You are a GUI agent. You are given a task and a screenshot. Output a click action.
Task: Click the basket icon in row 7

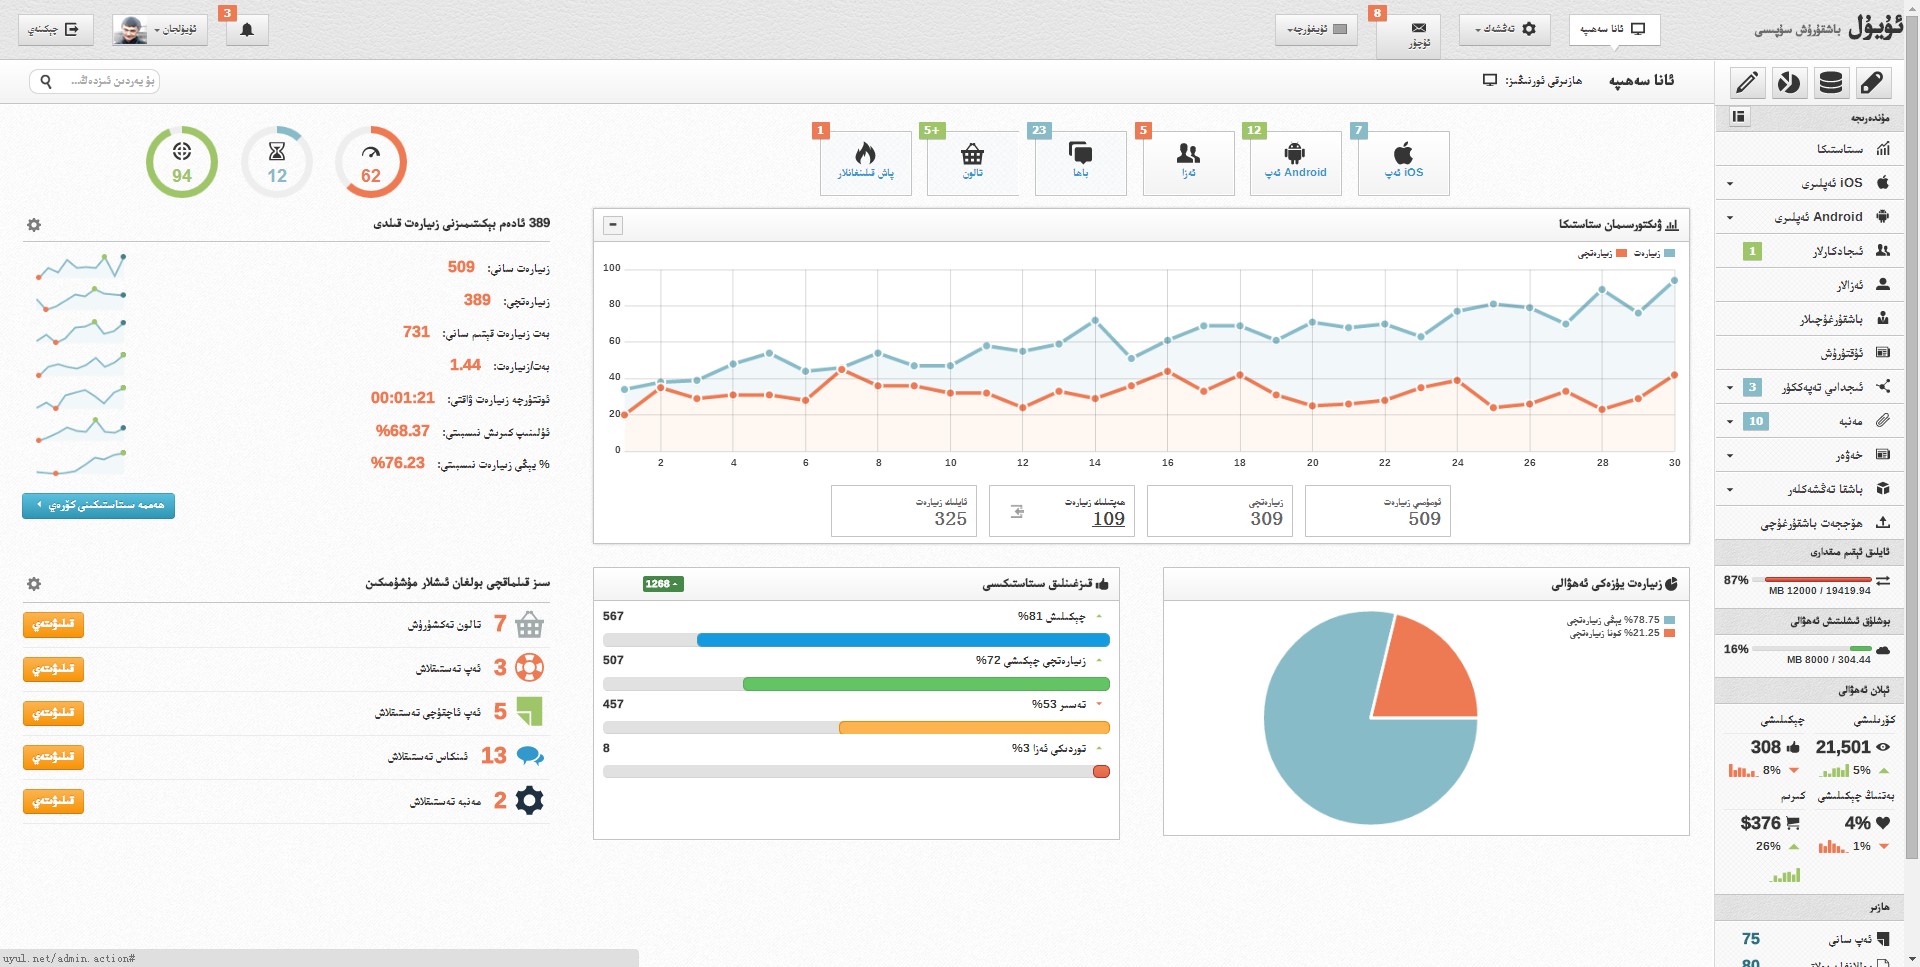click(x=529, y=625)
